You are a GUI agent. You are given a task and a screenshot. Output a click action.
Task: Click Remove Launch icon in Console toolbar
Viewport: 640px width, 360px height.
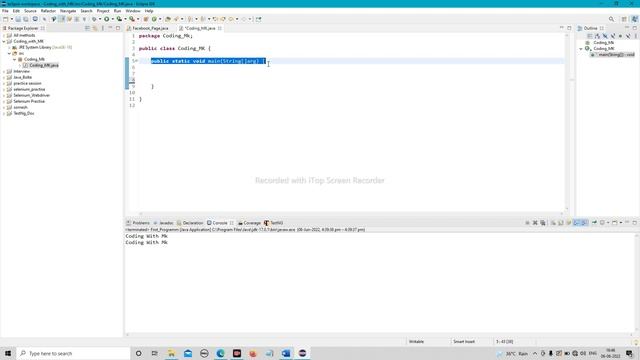535,223
